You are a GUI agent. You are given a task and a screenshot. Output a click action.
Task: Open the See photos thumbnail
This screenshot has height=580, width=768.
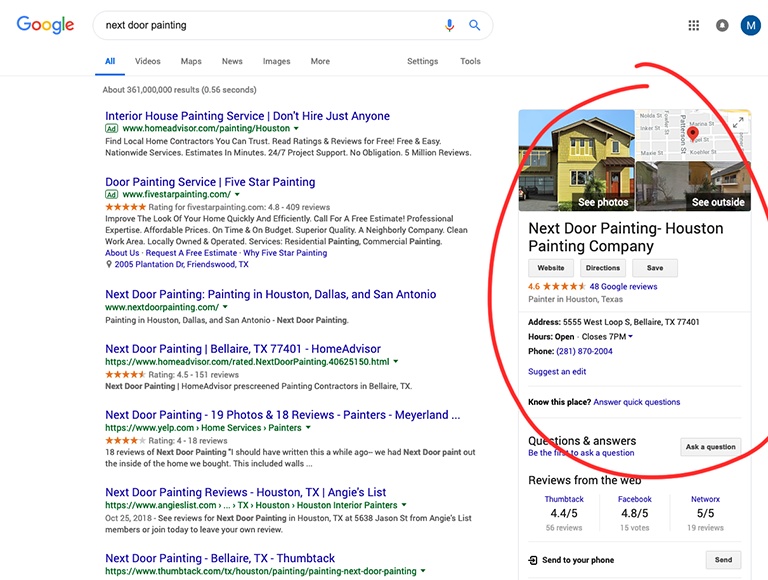(576, 160)
